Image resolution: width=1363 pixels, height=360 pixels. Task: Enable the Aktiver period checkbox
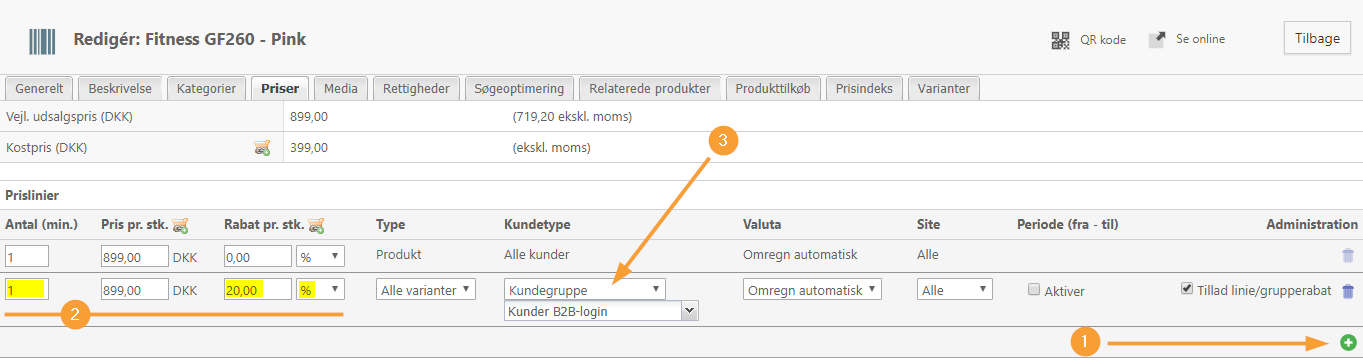tap(1034, 290)
